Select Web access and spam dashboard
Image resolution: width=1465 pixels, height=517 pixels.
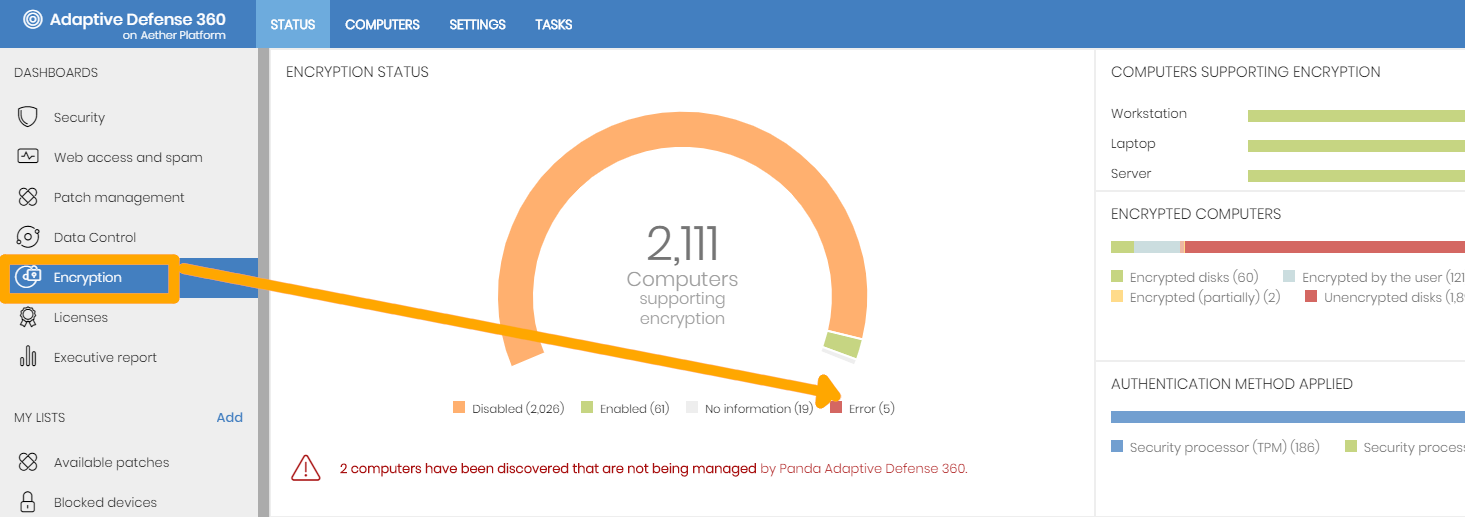pyautogui.click(x=128, y=158)
